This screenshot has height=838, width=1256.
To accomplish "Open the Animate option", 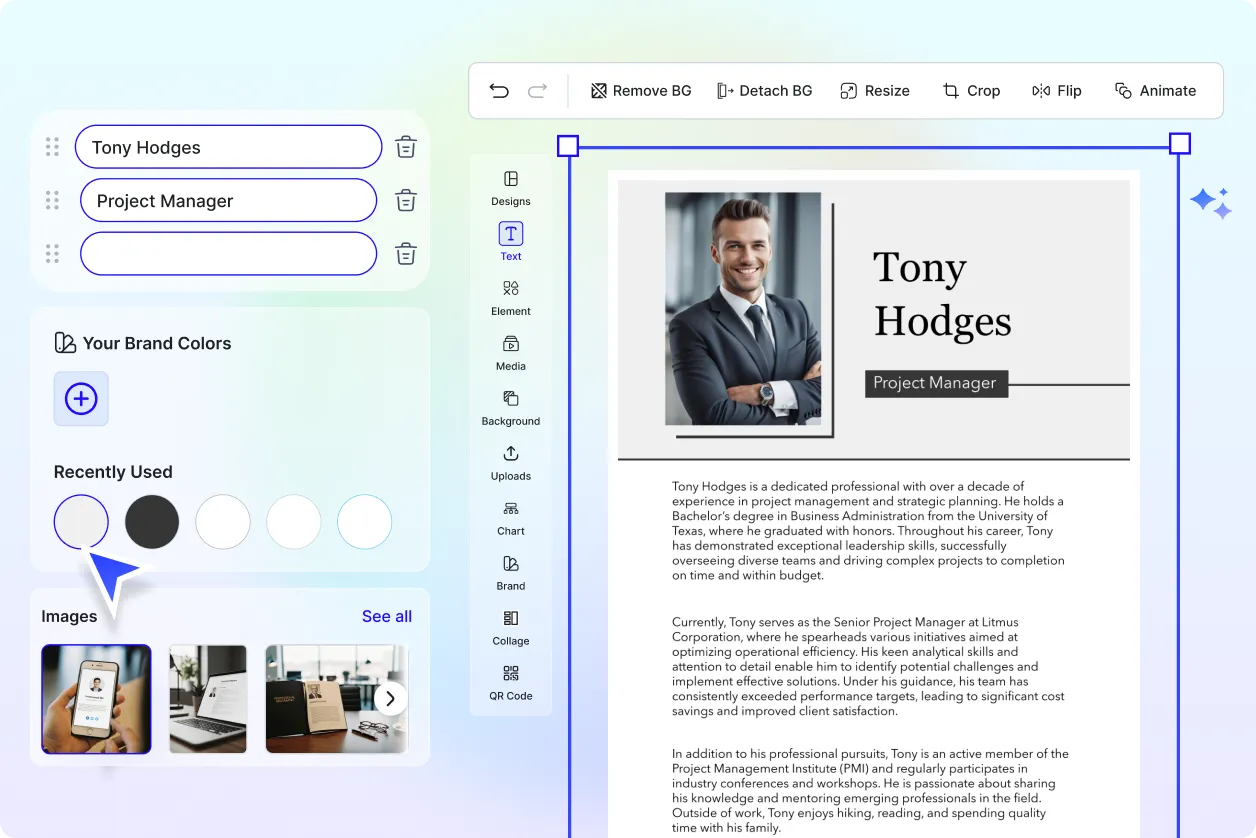I will click(1155, 91).
